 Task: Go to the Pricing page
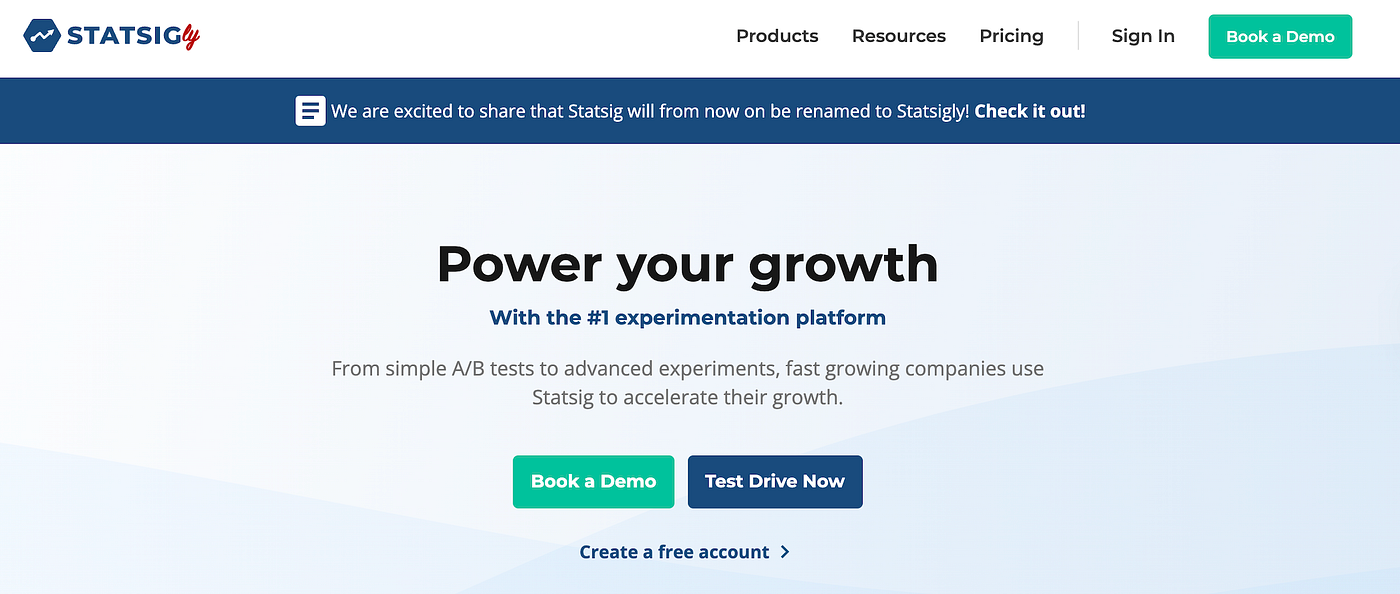click(x=1011, y=36)
